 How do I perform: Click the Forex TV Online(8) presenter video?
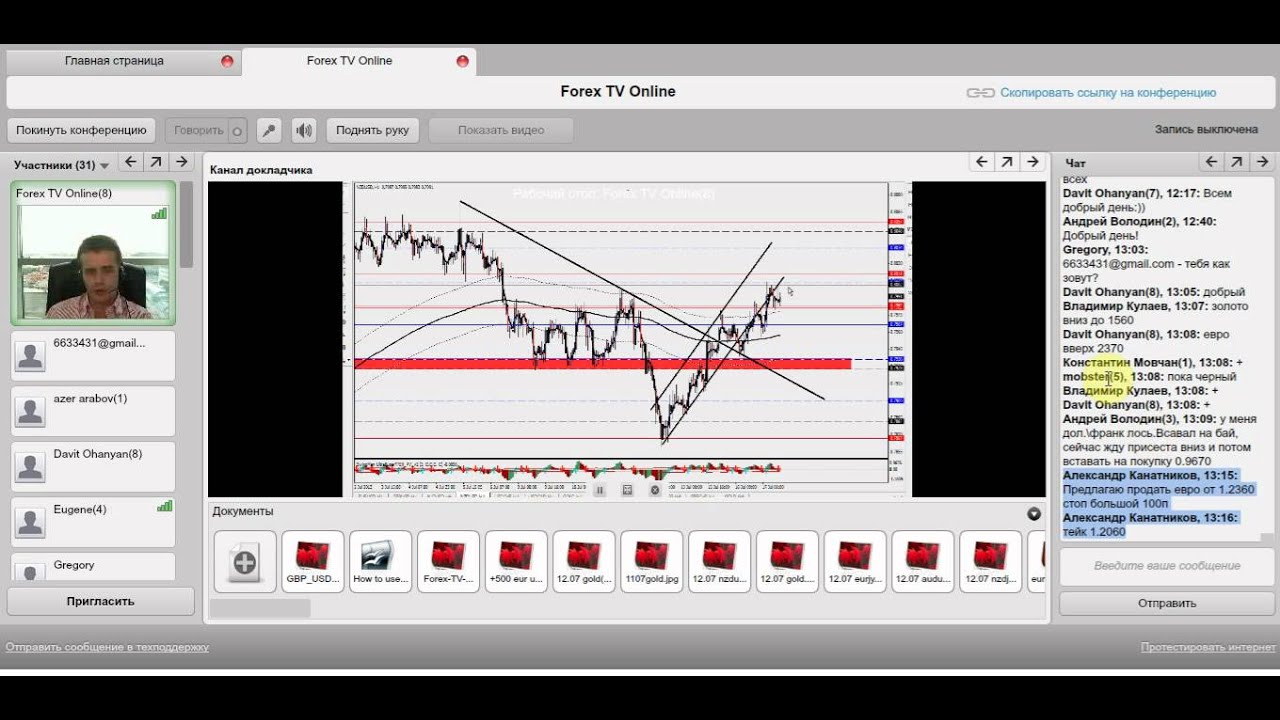[x=94, y=262]
